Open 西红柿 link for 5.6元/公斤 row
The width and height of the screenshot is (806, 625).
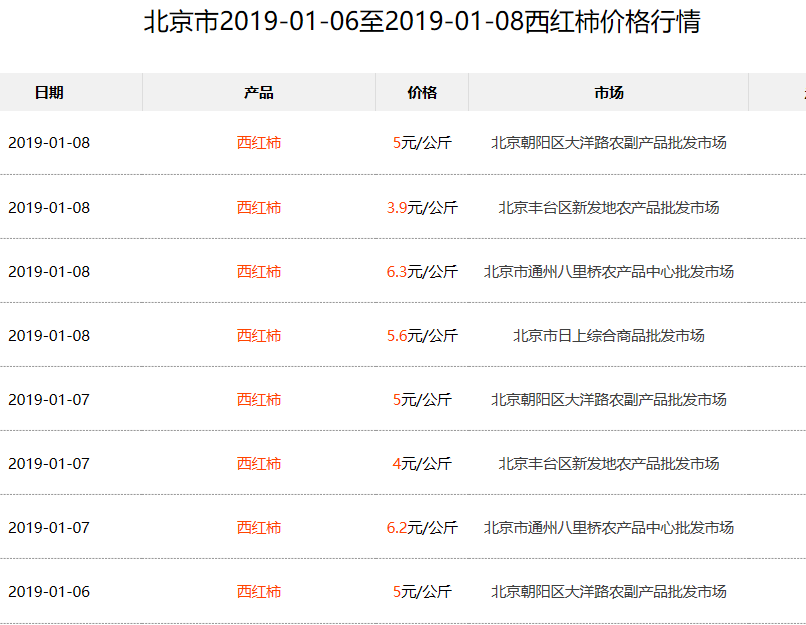coord(259,336)
